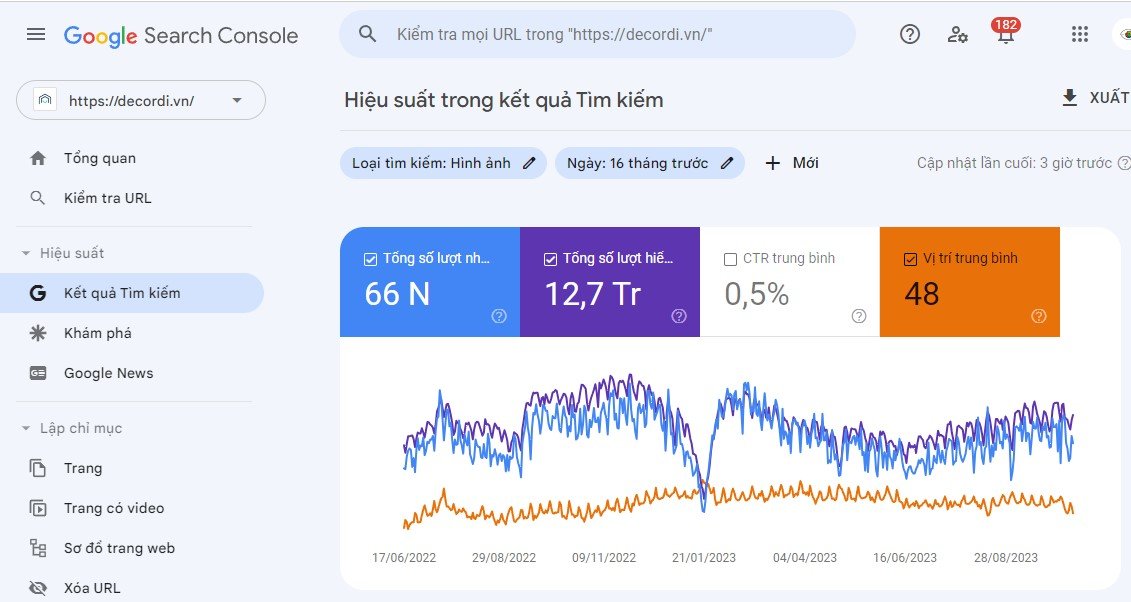
Task: Click the crossed-eye icon for Xóa URL
Action: point(38,588)
